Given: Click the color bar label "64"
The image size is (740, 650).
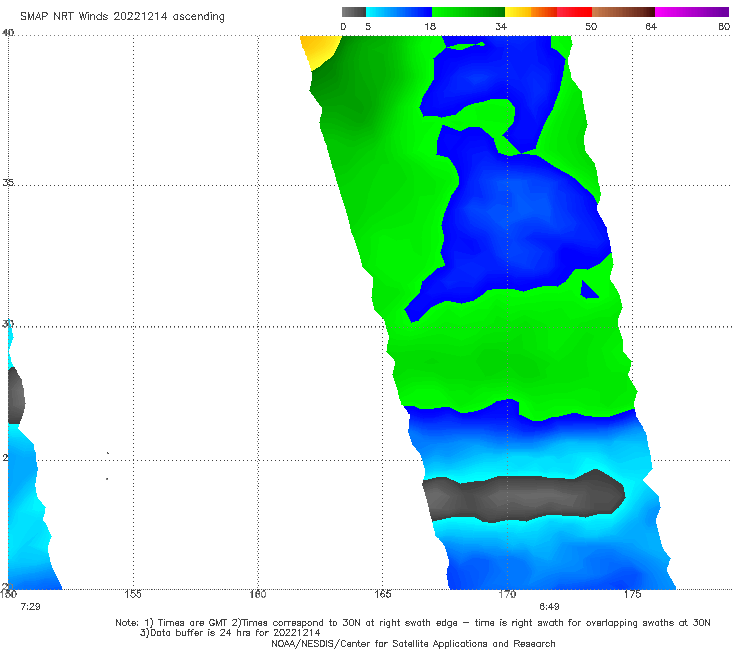Looking at the screenshot, I should tap(651, 26).
